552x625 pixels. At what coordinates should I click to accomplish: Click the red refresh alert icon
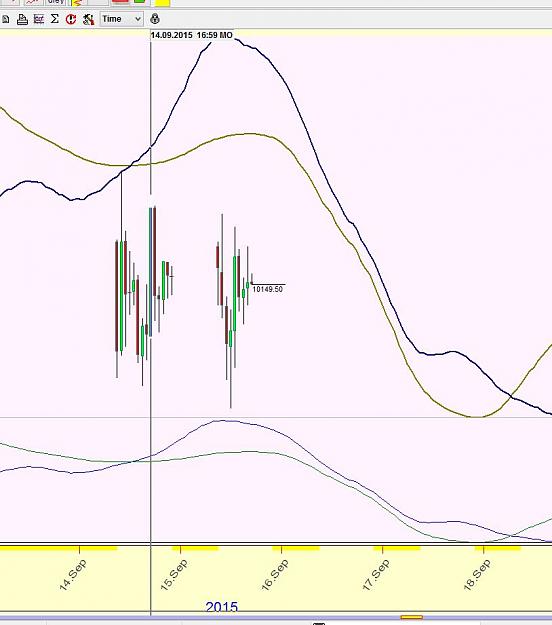pyautogui.click(x=71, y=19)
